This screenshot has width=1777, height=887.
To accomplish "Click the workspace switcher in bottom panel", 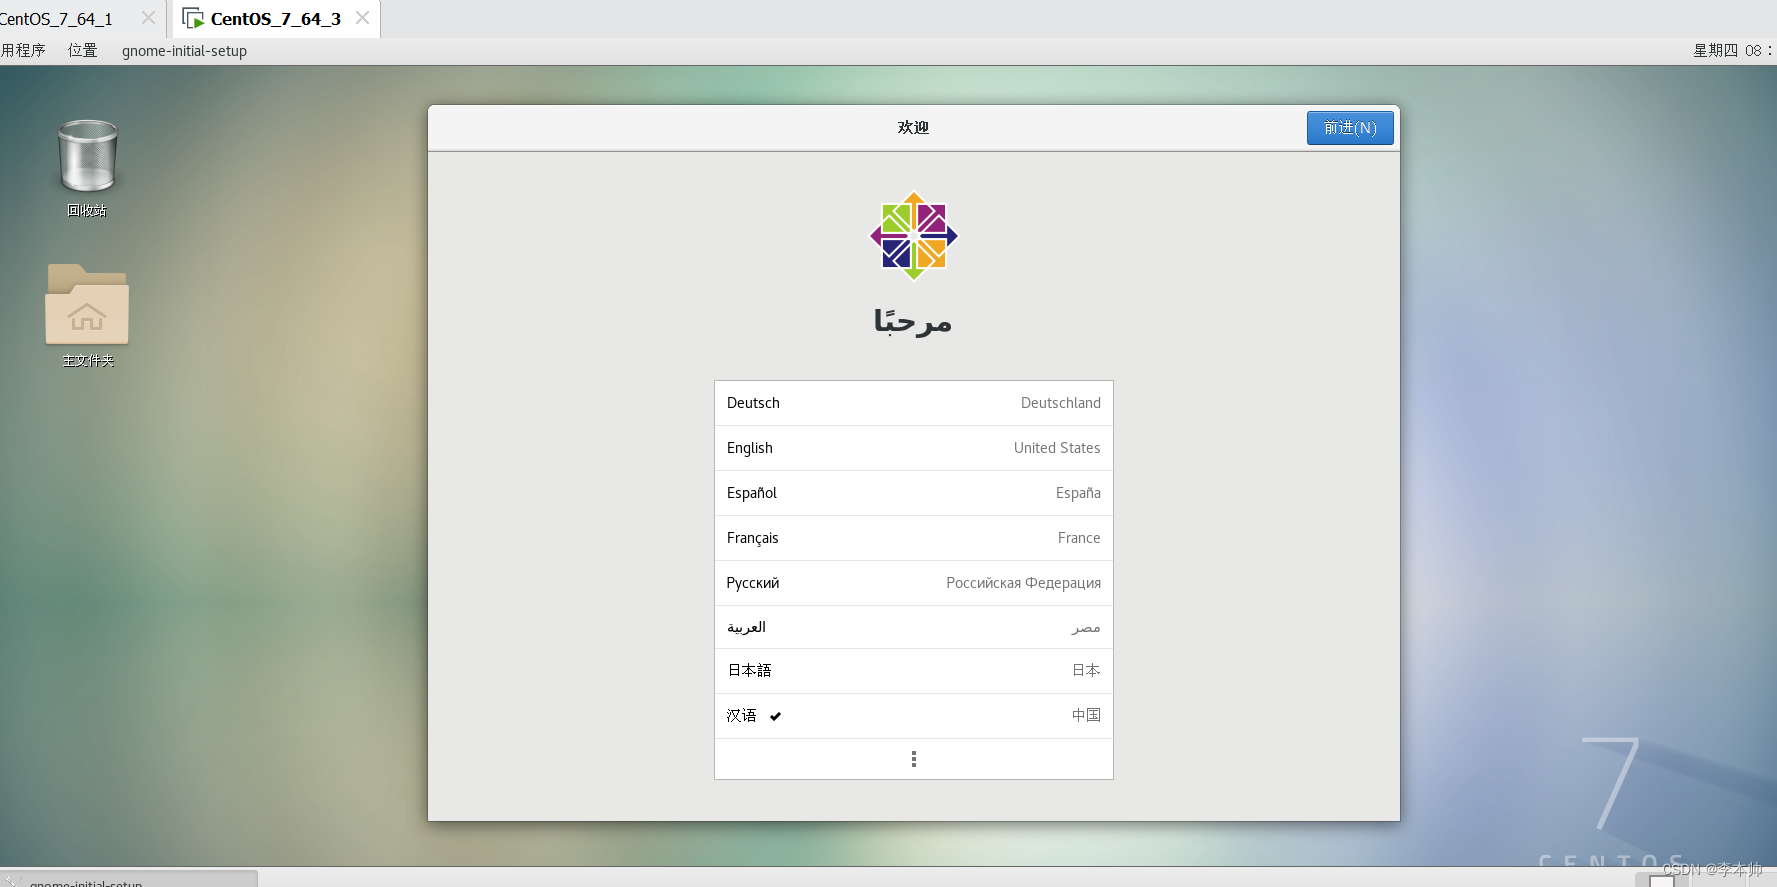I will (x=1662, y=880).
